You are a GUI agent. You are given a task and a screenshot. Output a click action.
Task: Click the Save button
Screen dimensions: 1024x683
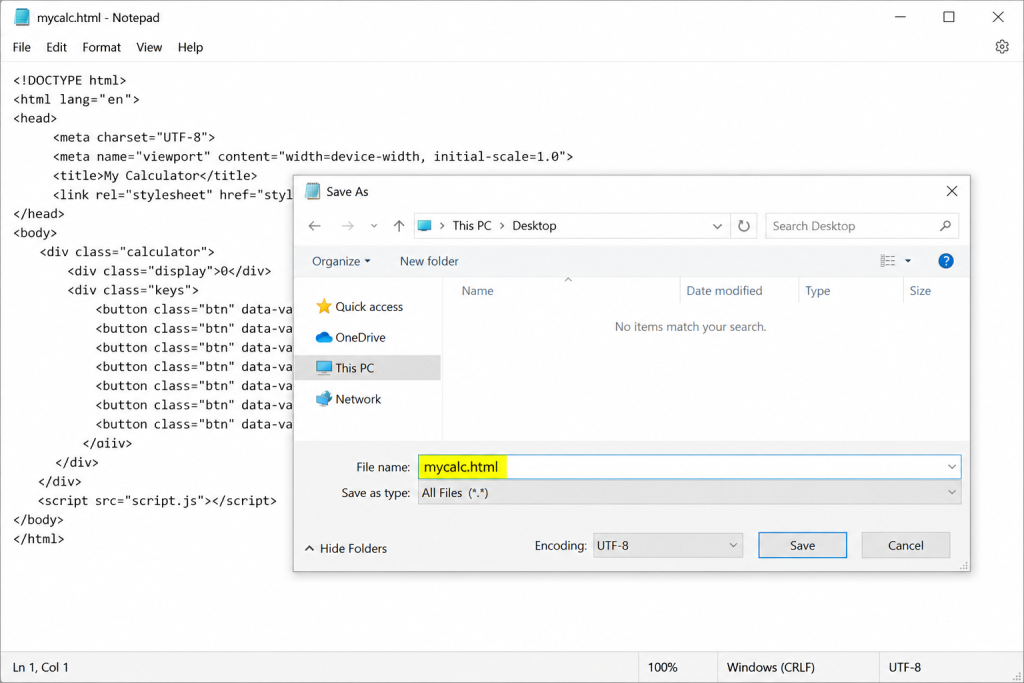(x=802, y=545)
